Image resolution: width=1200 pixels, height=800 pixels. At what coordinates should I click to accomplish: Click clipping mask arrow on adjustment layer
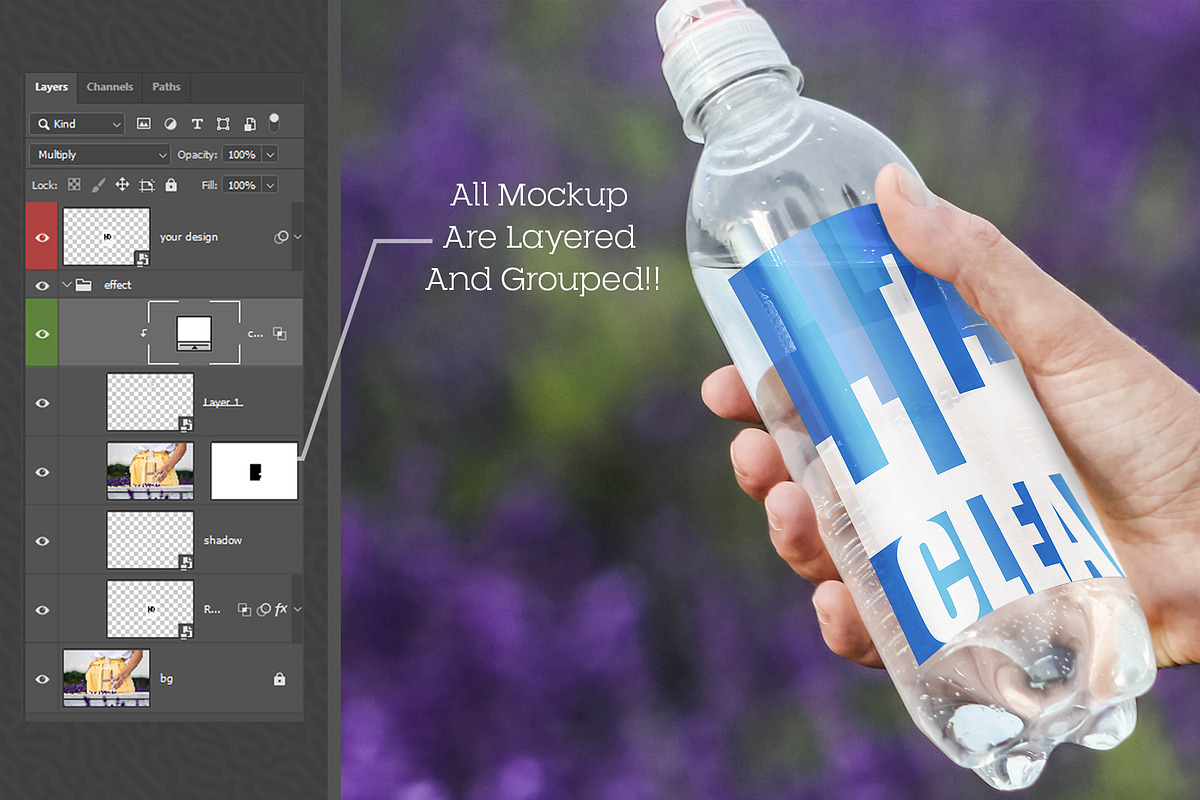click(143, 333)
